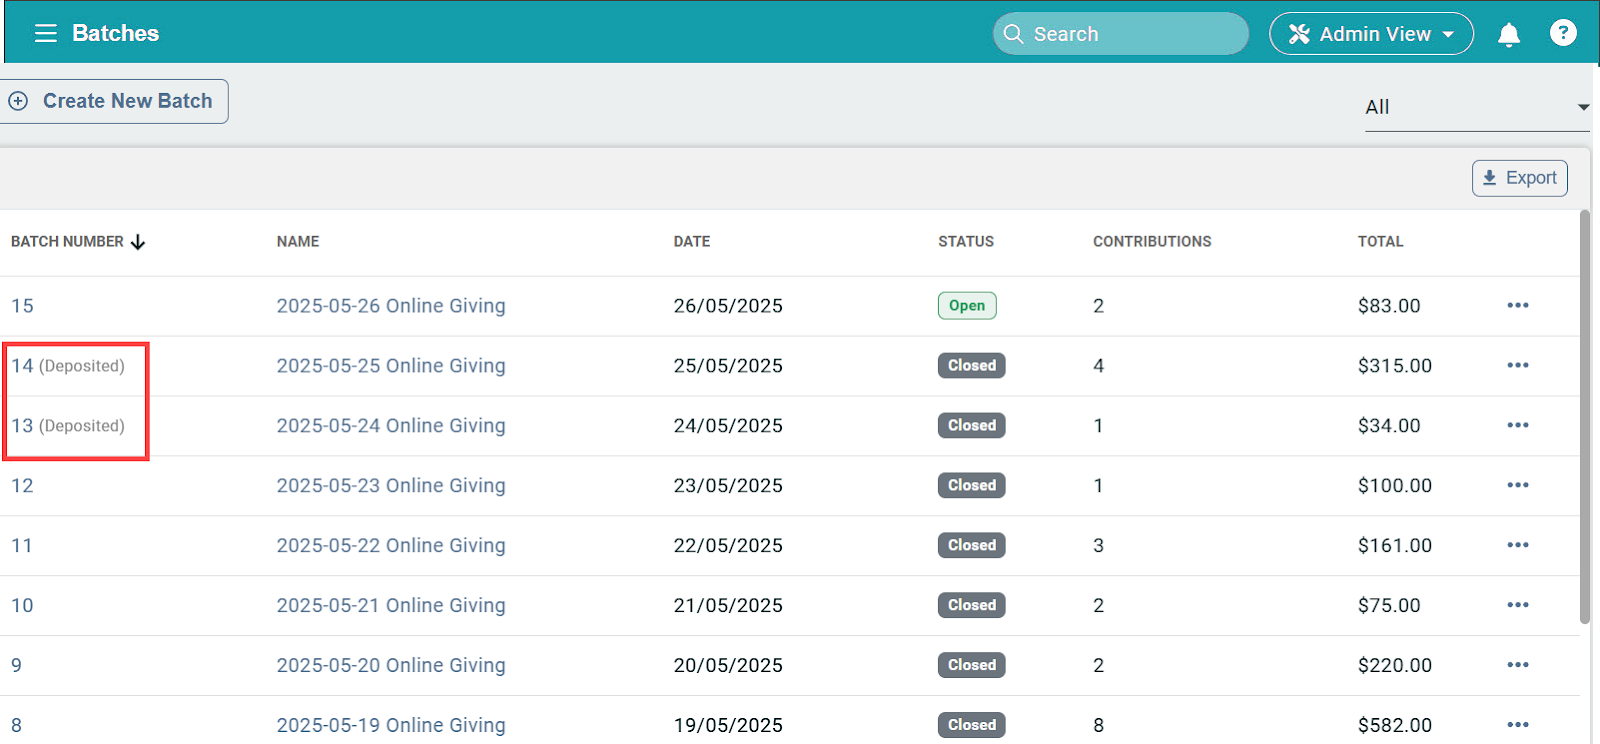Open batch number 14 link

click(22, 366)
